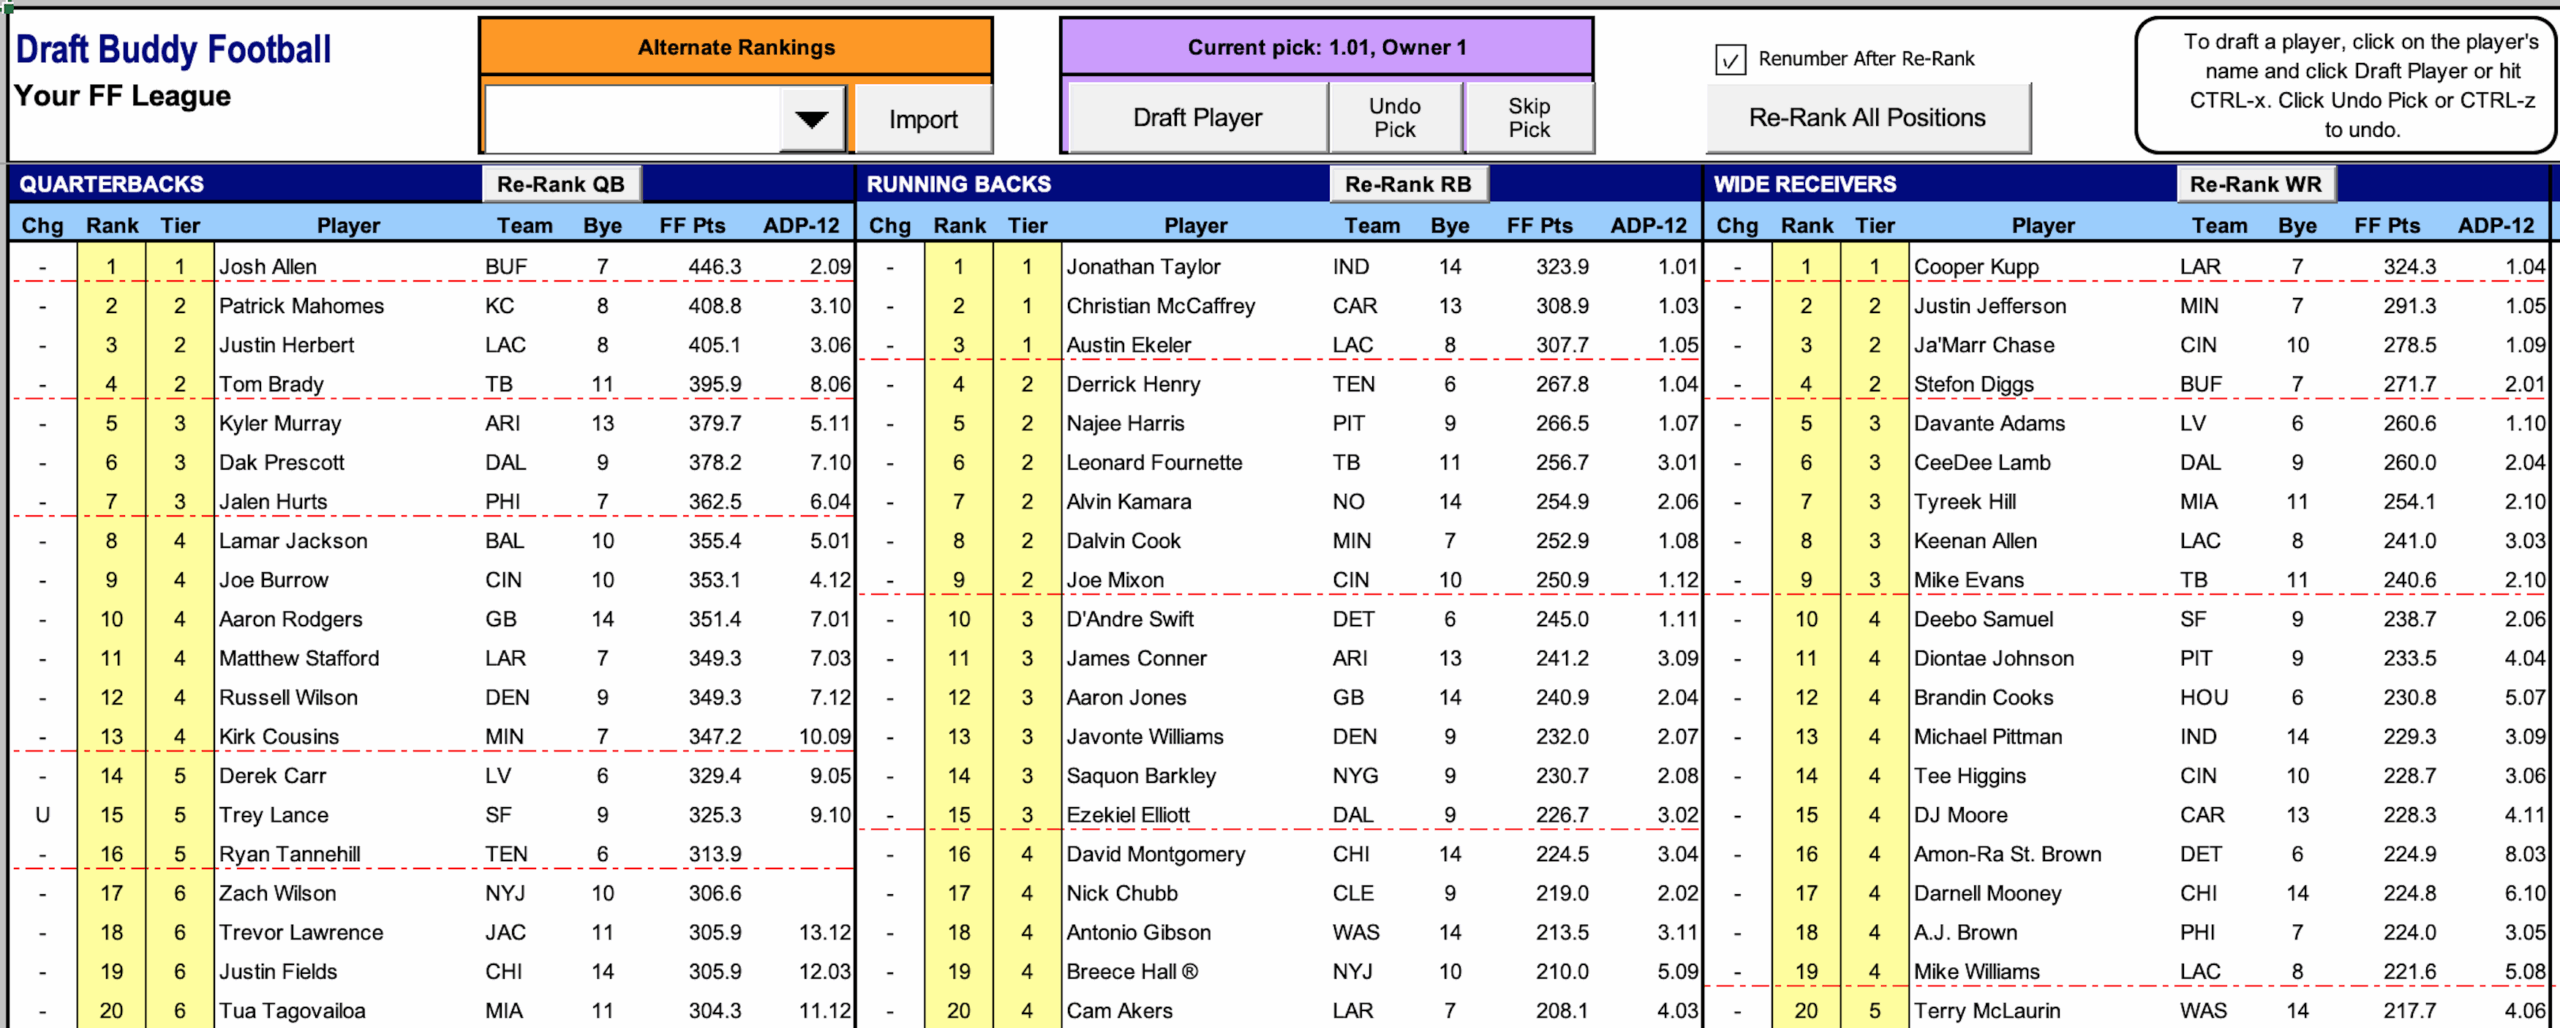This screenshot has width=2560, height=1028.
Task: Click the Re-Rank QB button
Action: click(x=560, y=184)
